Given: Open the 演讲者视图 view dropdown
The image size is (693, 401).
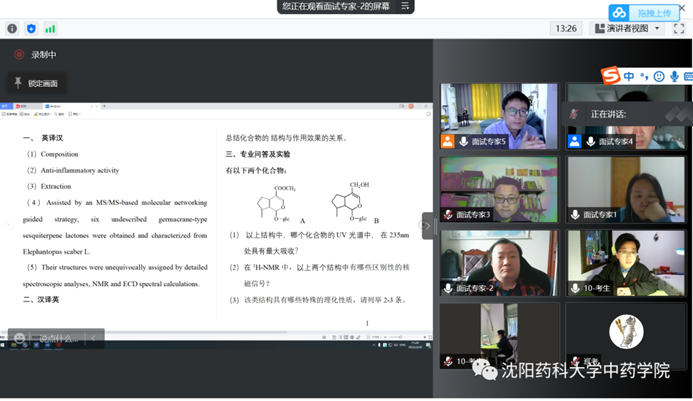Looking at the screenshot, I should (628, 29).
